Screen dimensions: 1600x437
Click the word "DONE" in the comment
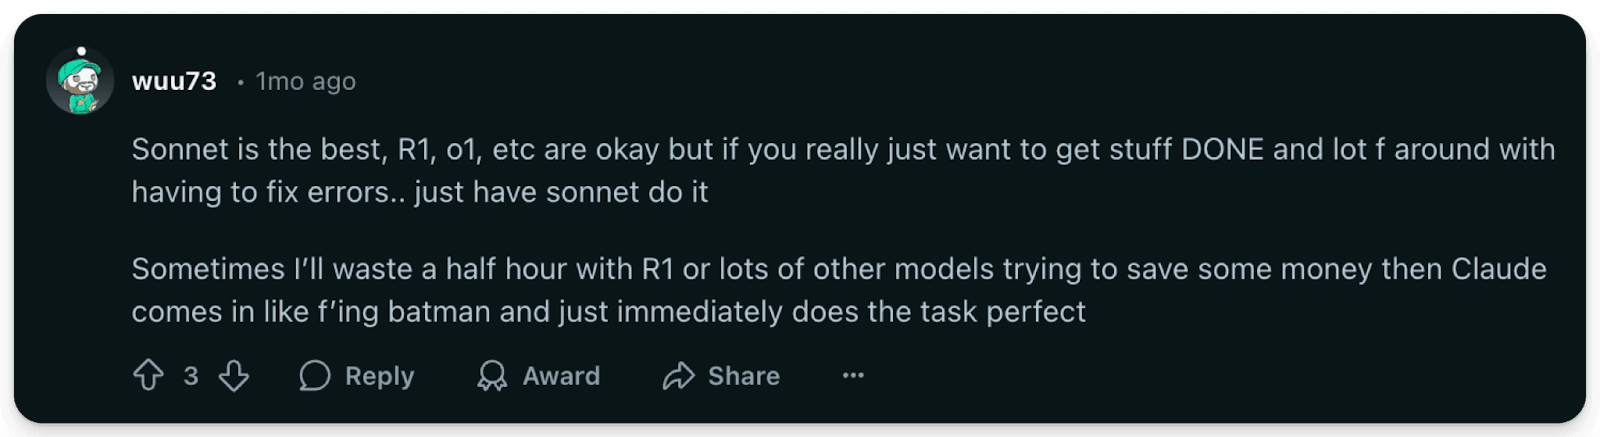point(1222,150)
